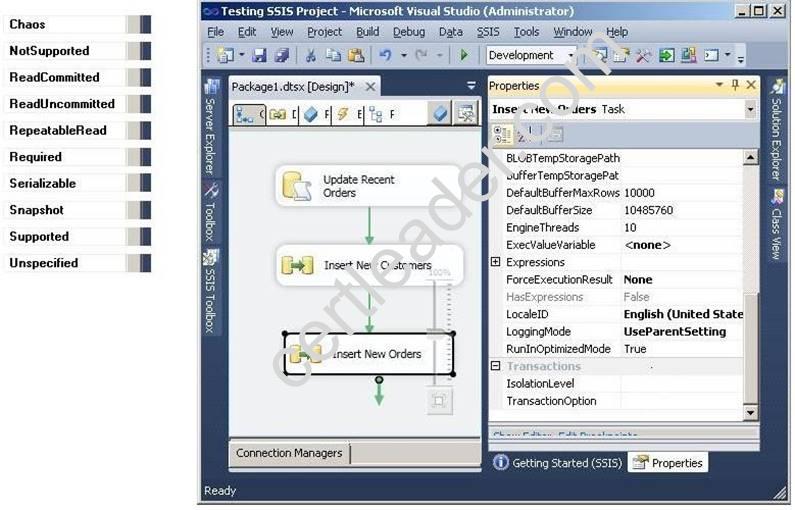Close the Package1.dtsx design tab
Screen dimensions: 795x510
[371, 87]
